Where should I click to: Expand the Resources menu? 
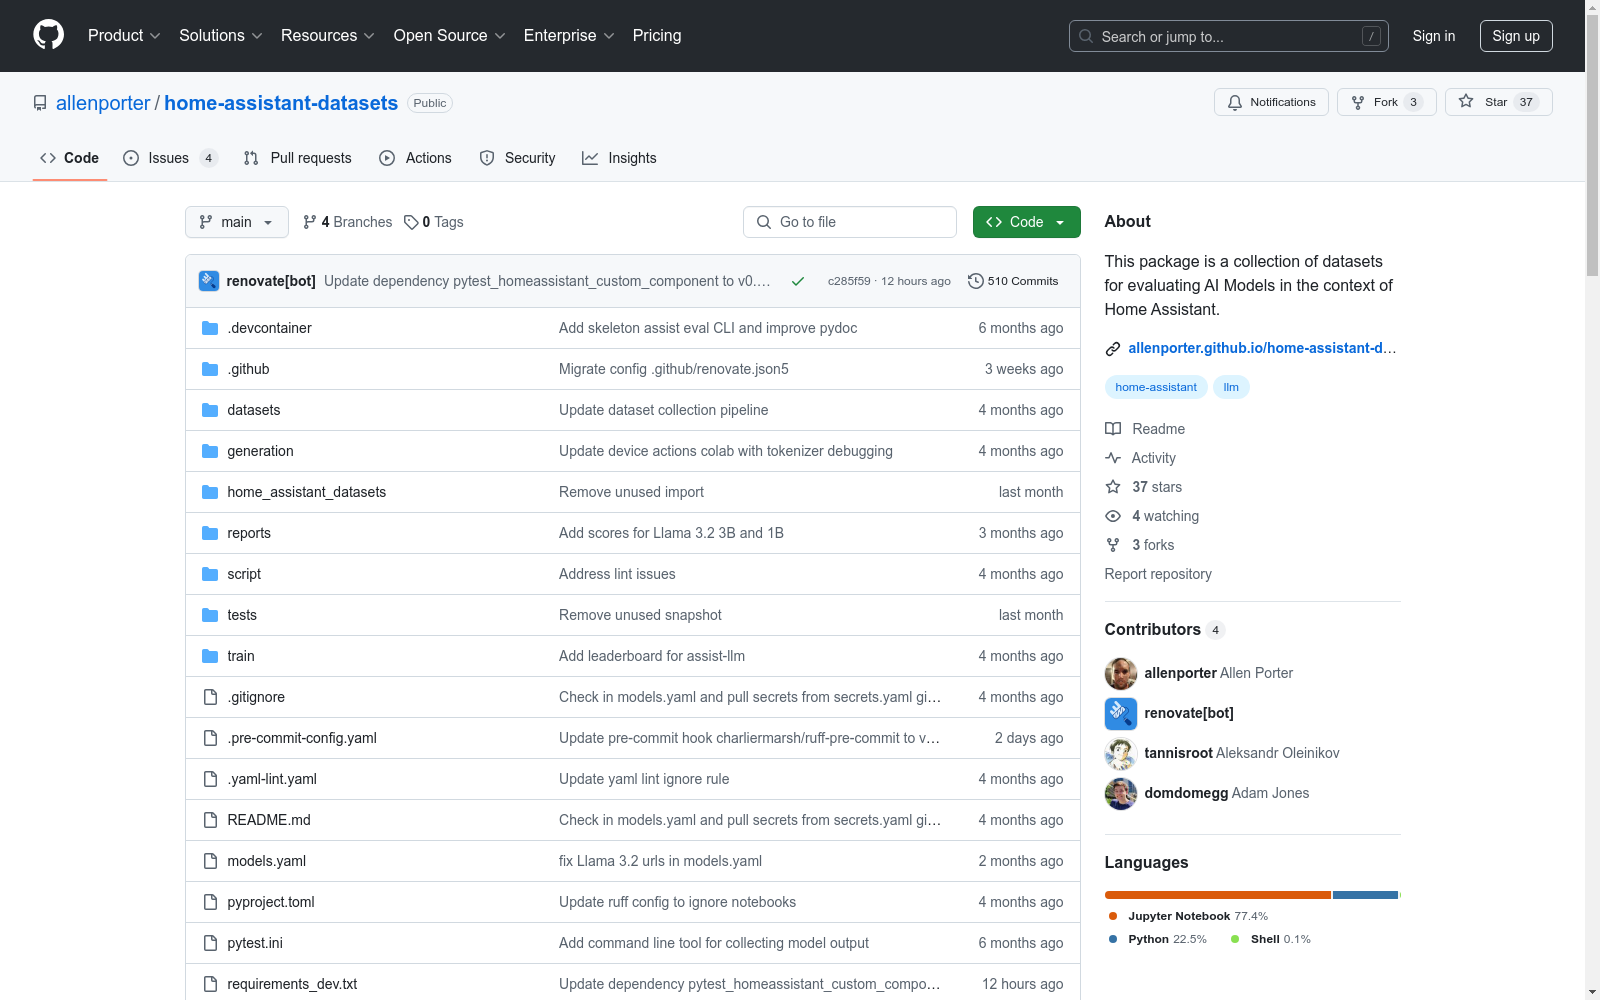328,35
